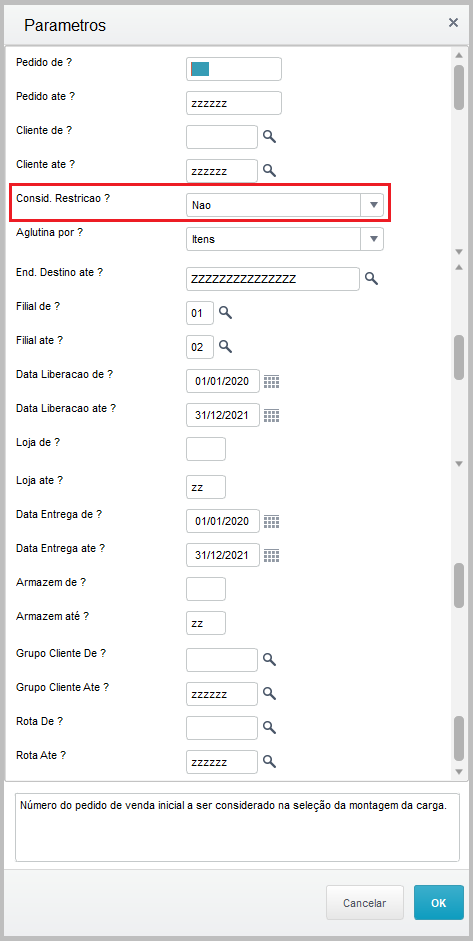Open calendar for Data Entrega de
Viewport: 473px width, 942px height.
pos(272,521)
